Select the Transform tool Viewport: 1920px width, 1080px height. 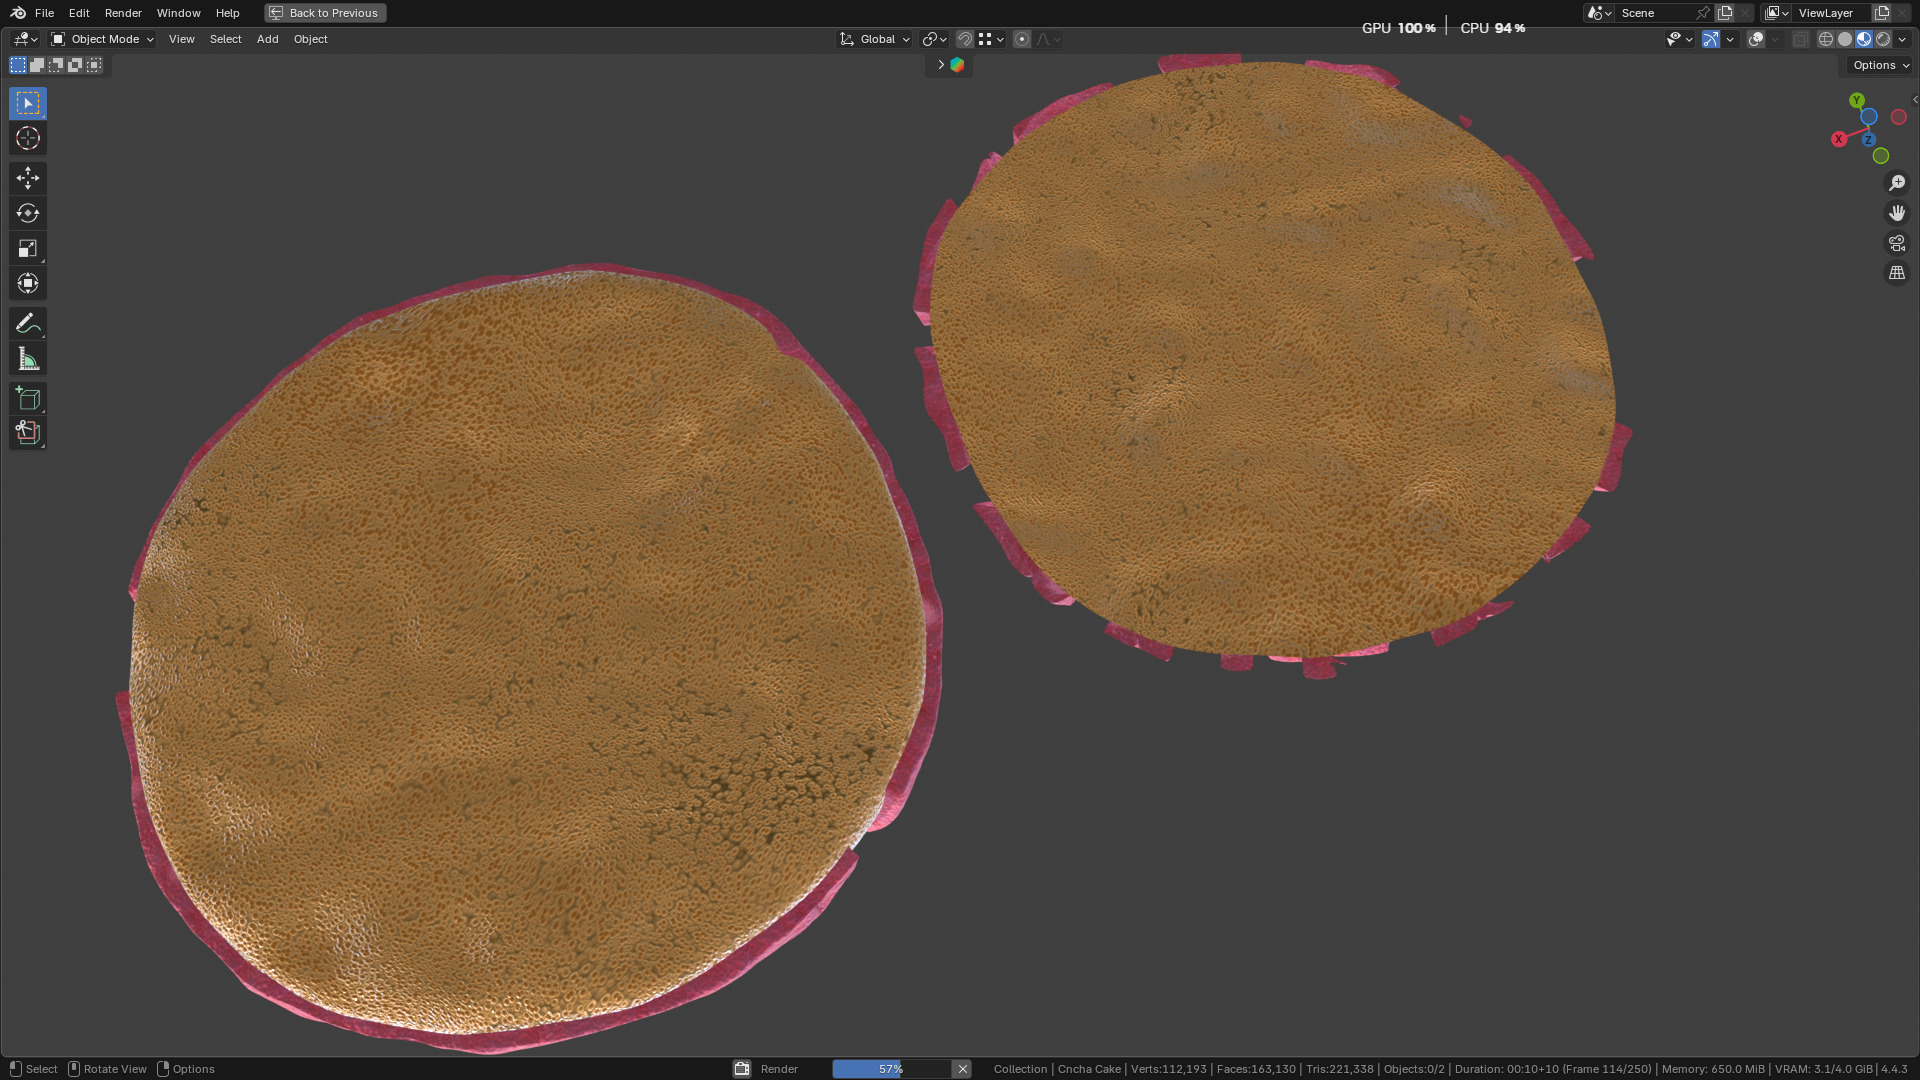pyautogui.click(x=28, y=283)
